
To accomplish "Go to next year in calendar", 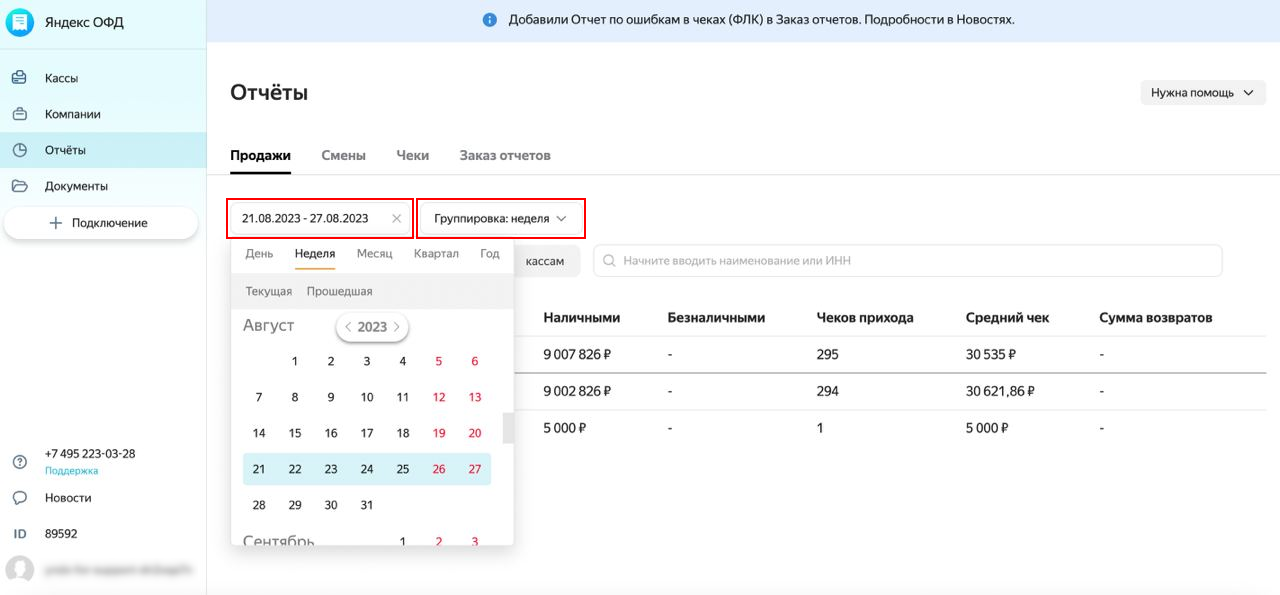I will coord(397,327).
